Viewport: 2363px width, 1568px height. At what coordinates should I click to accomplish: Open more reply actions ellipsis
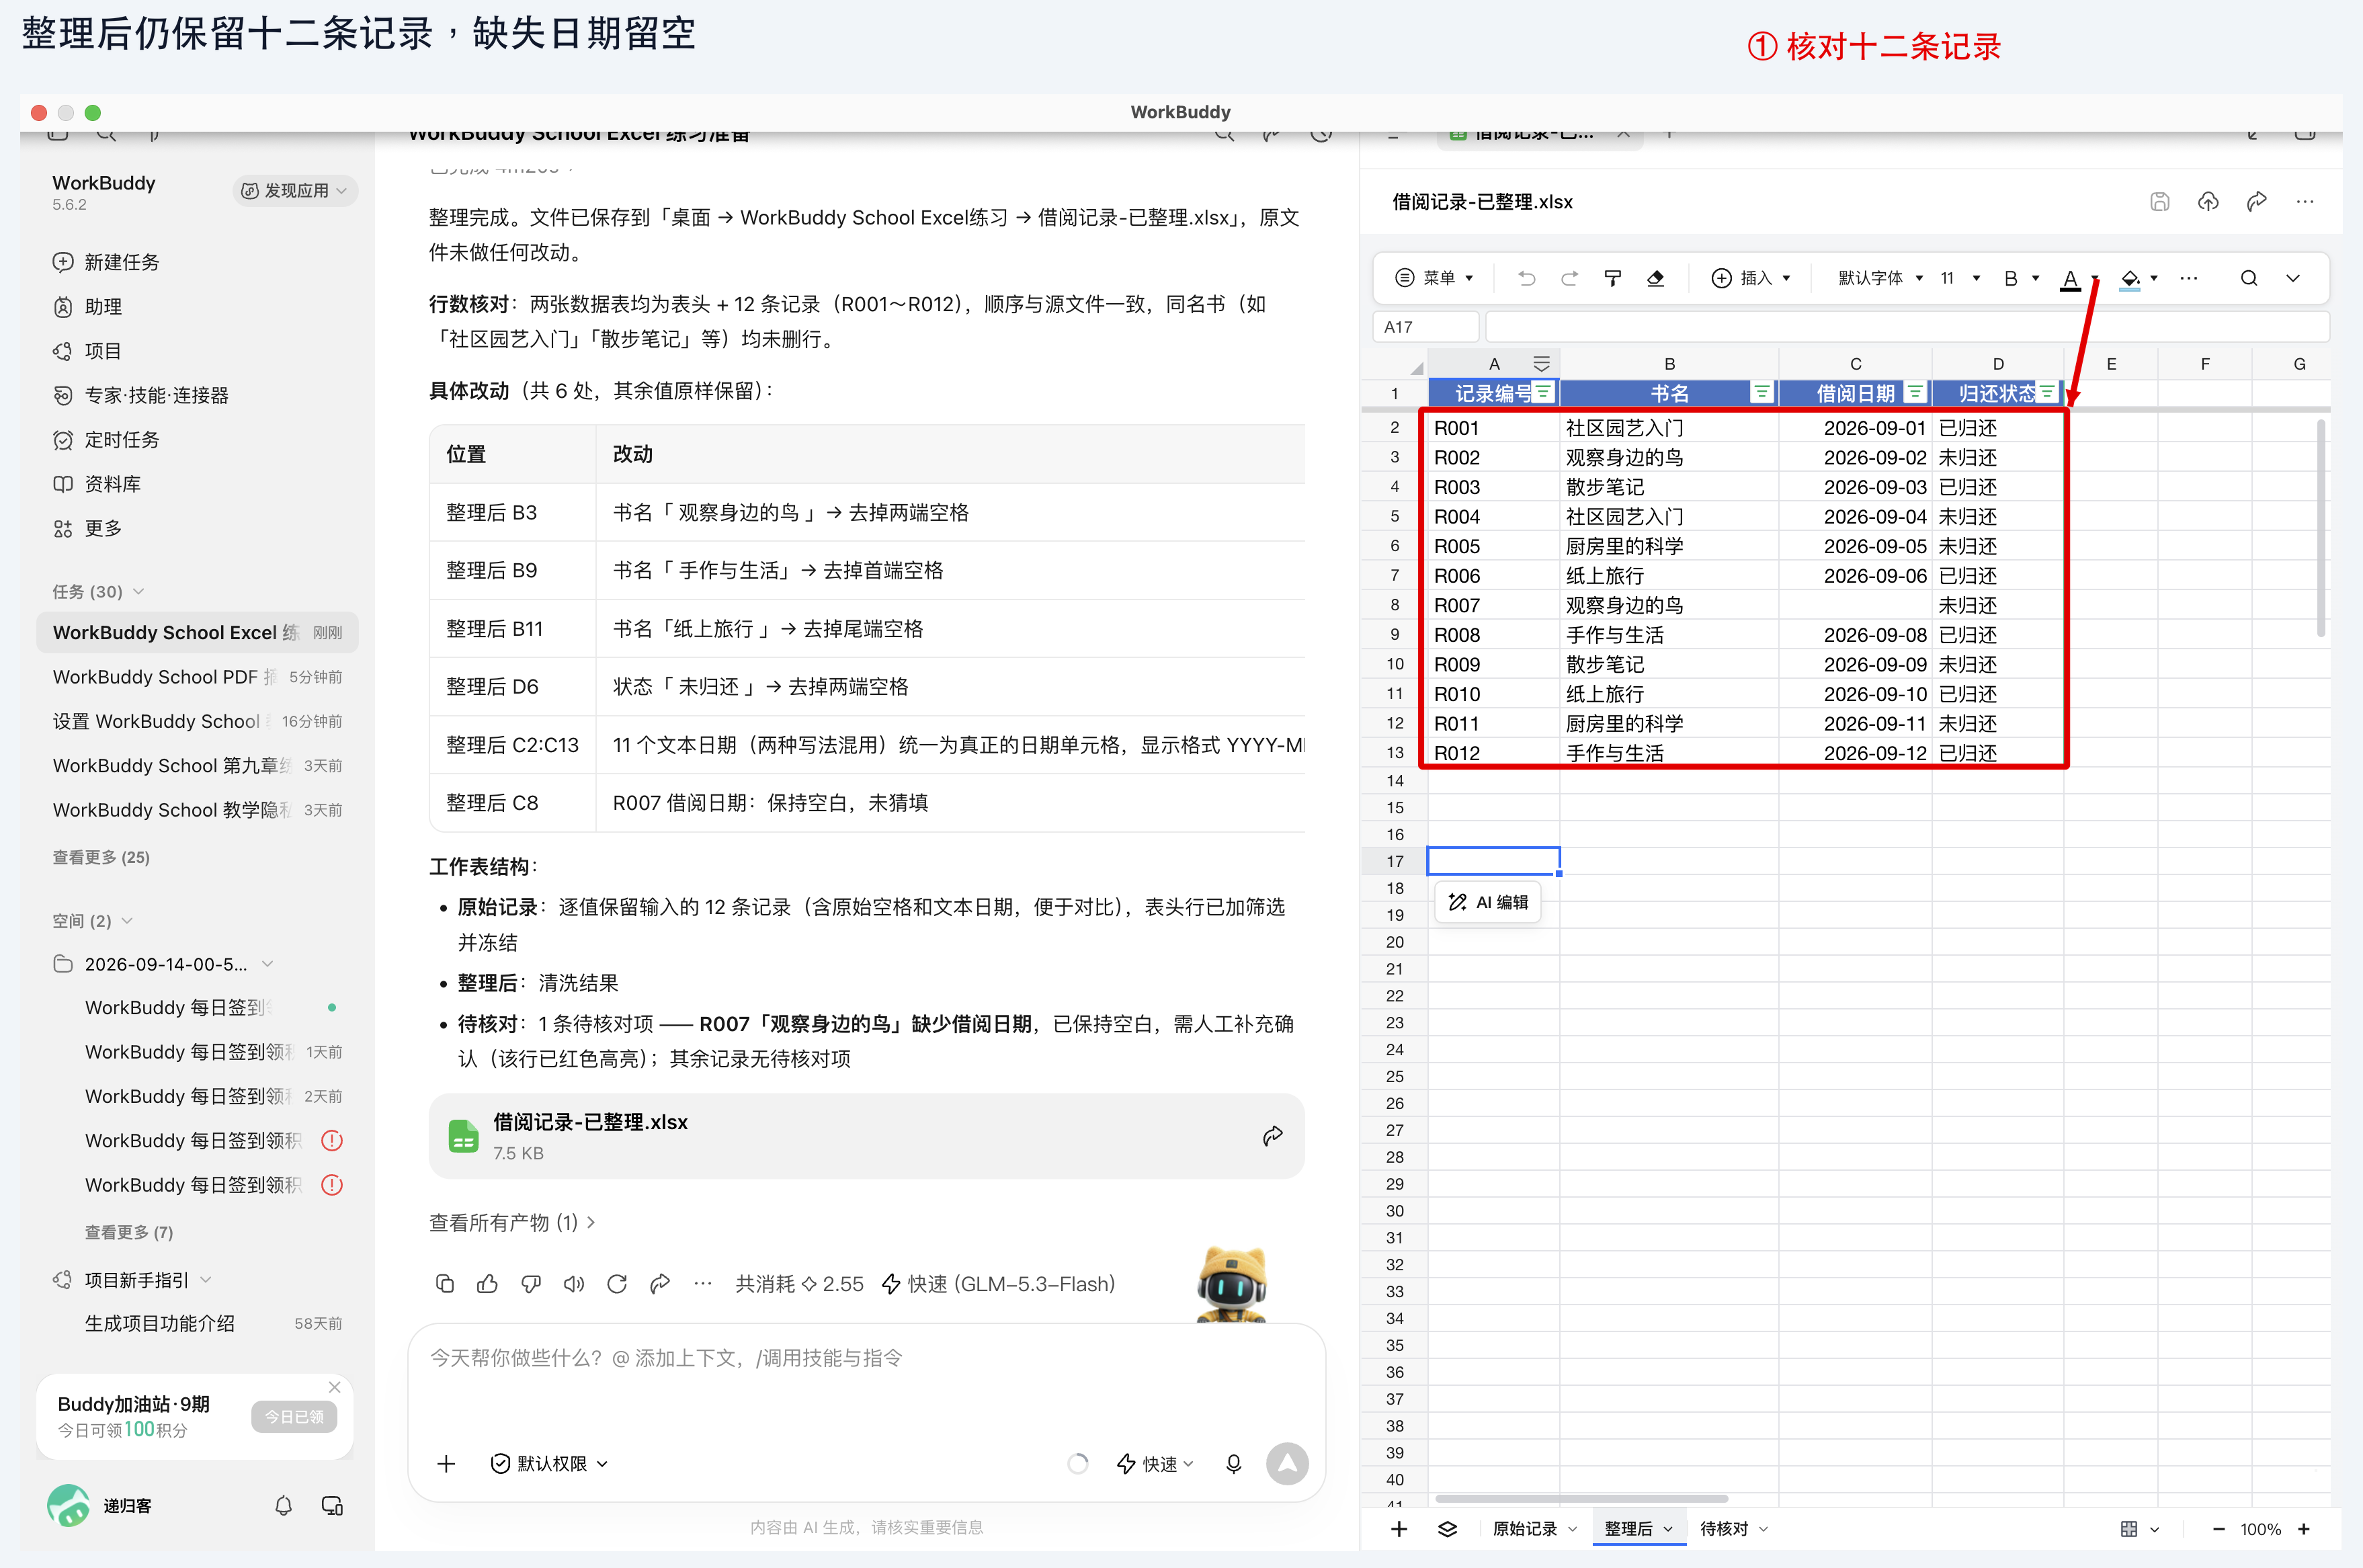(x=703, y=1284)
